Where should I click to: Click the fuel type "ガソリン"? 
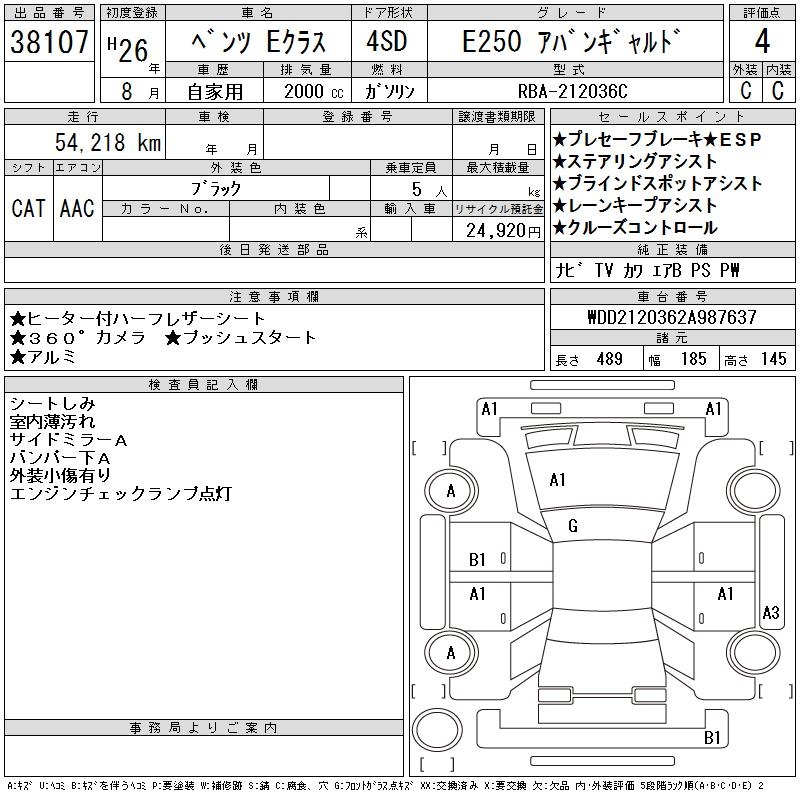click(389, 91)
